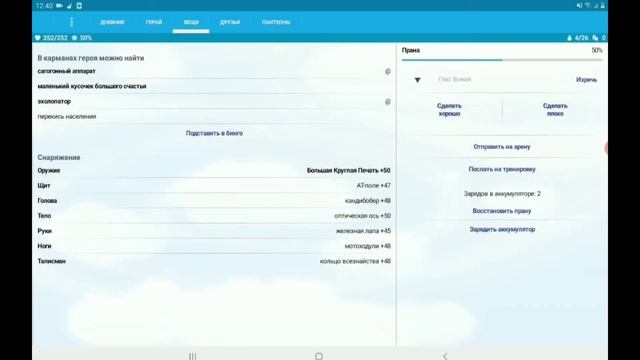Open the Пантеоны tab

click(276, 22)
